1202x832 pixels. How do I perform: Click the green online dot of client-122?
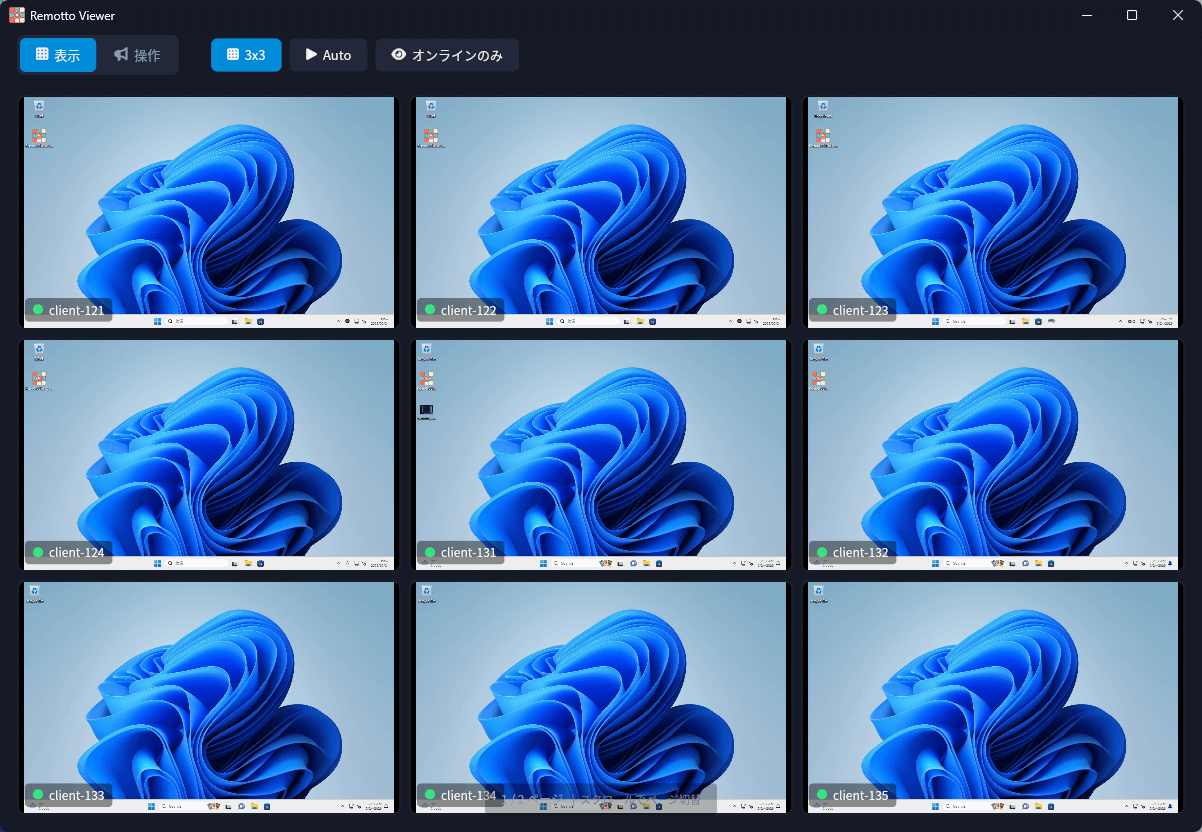[430, 310]
